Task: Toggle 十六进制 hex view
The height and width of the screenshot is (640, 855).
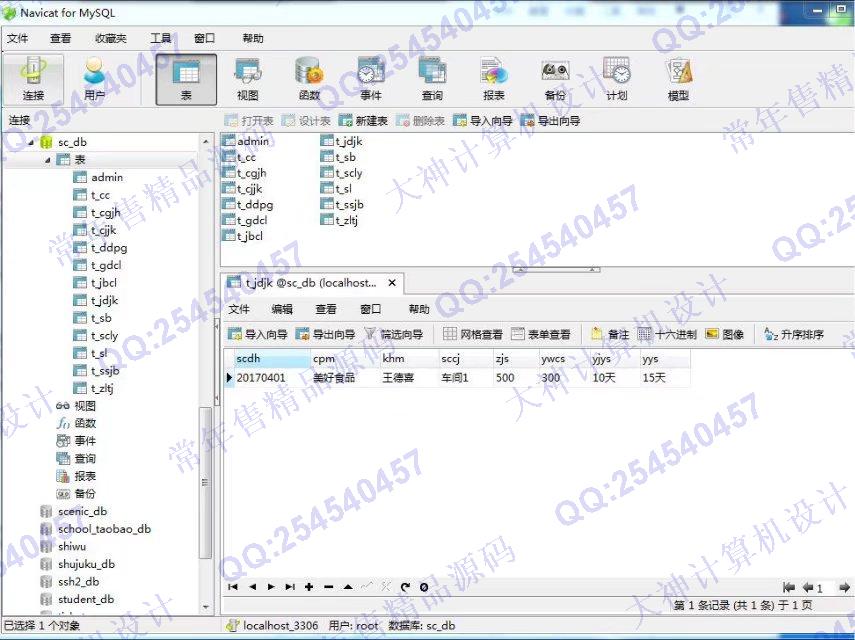Action: point(667,334)
